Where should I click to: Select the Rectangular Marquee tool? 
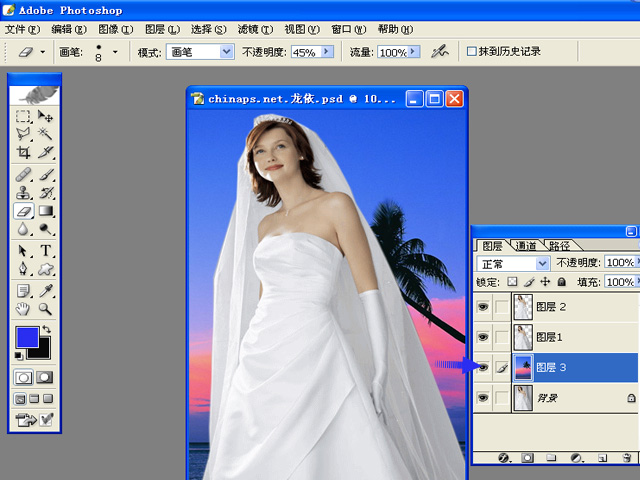23,116
